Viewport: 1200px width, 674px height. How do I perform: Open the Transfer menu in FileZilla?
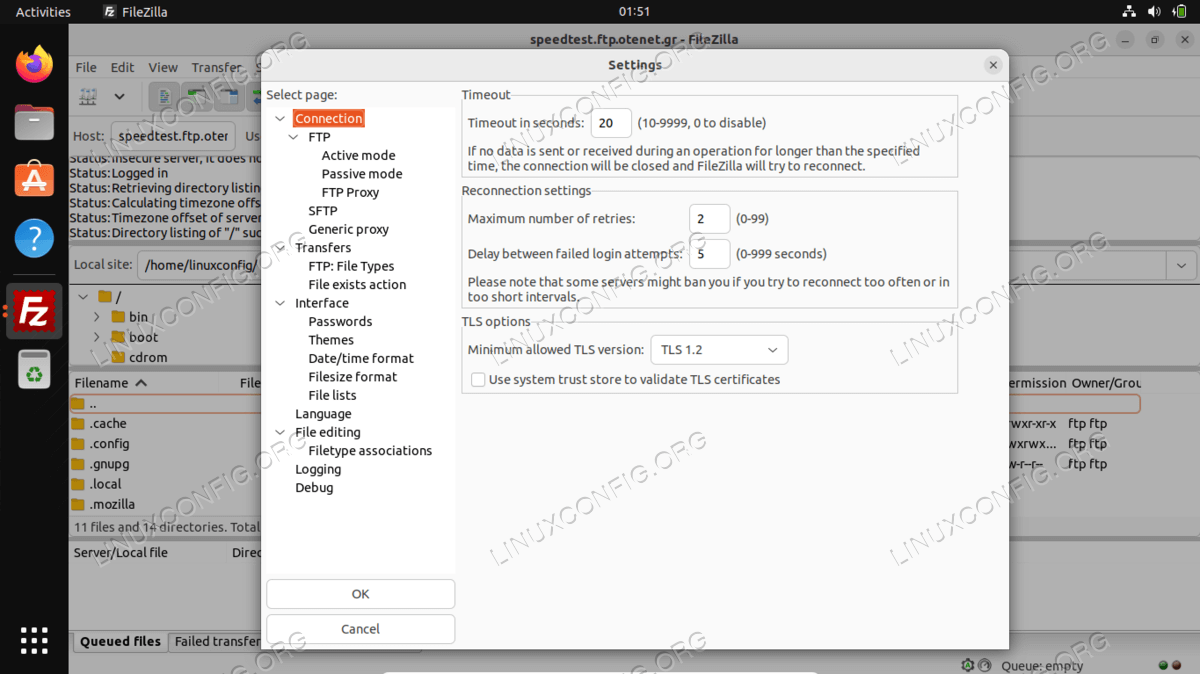(216, 67)
